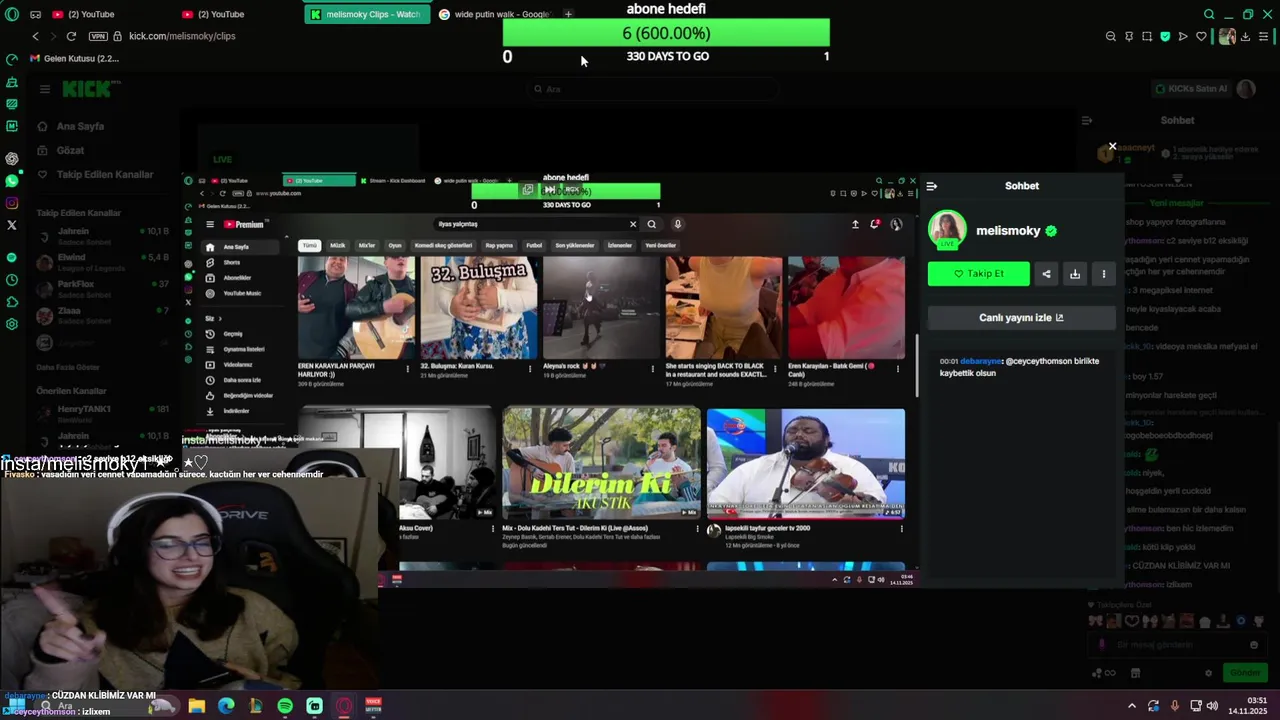Download the clip
This screenshot has height=720, width=1280.
pyautogui.click(x=1075, y=274)
